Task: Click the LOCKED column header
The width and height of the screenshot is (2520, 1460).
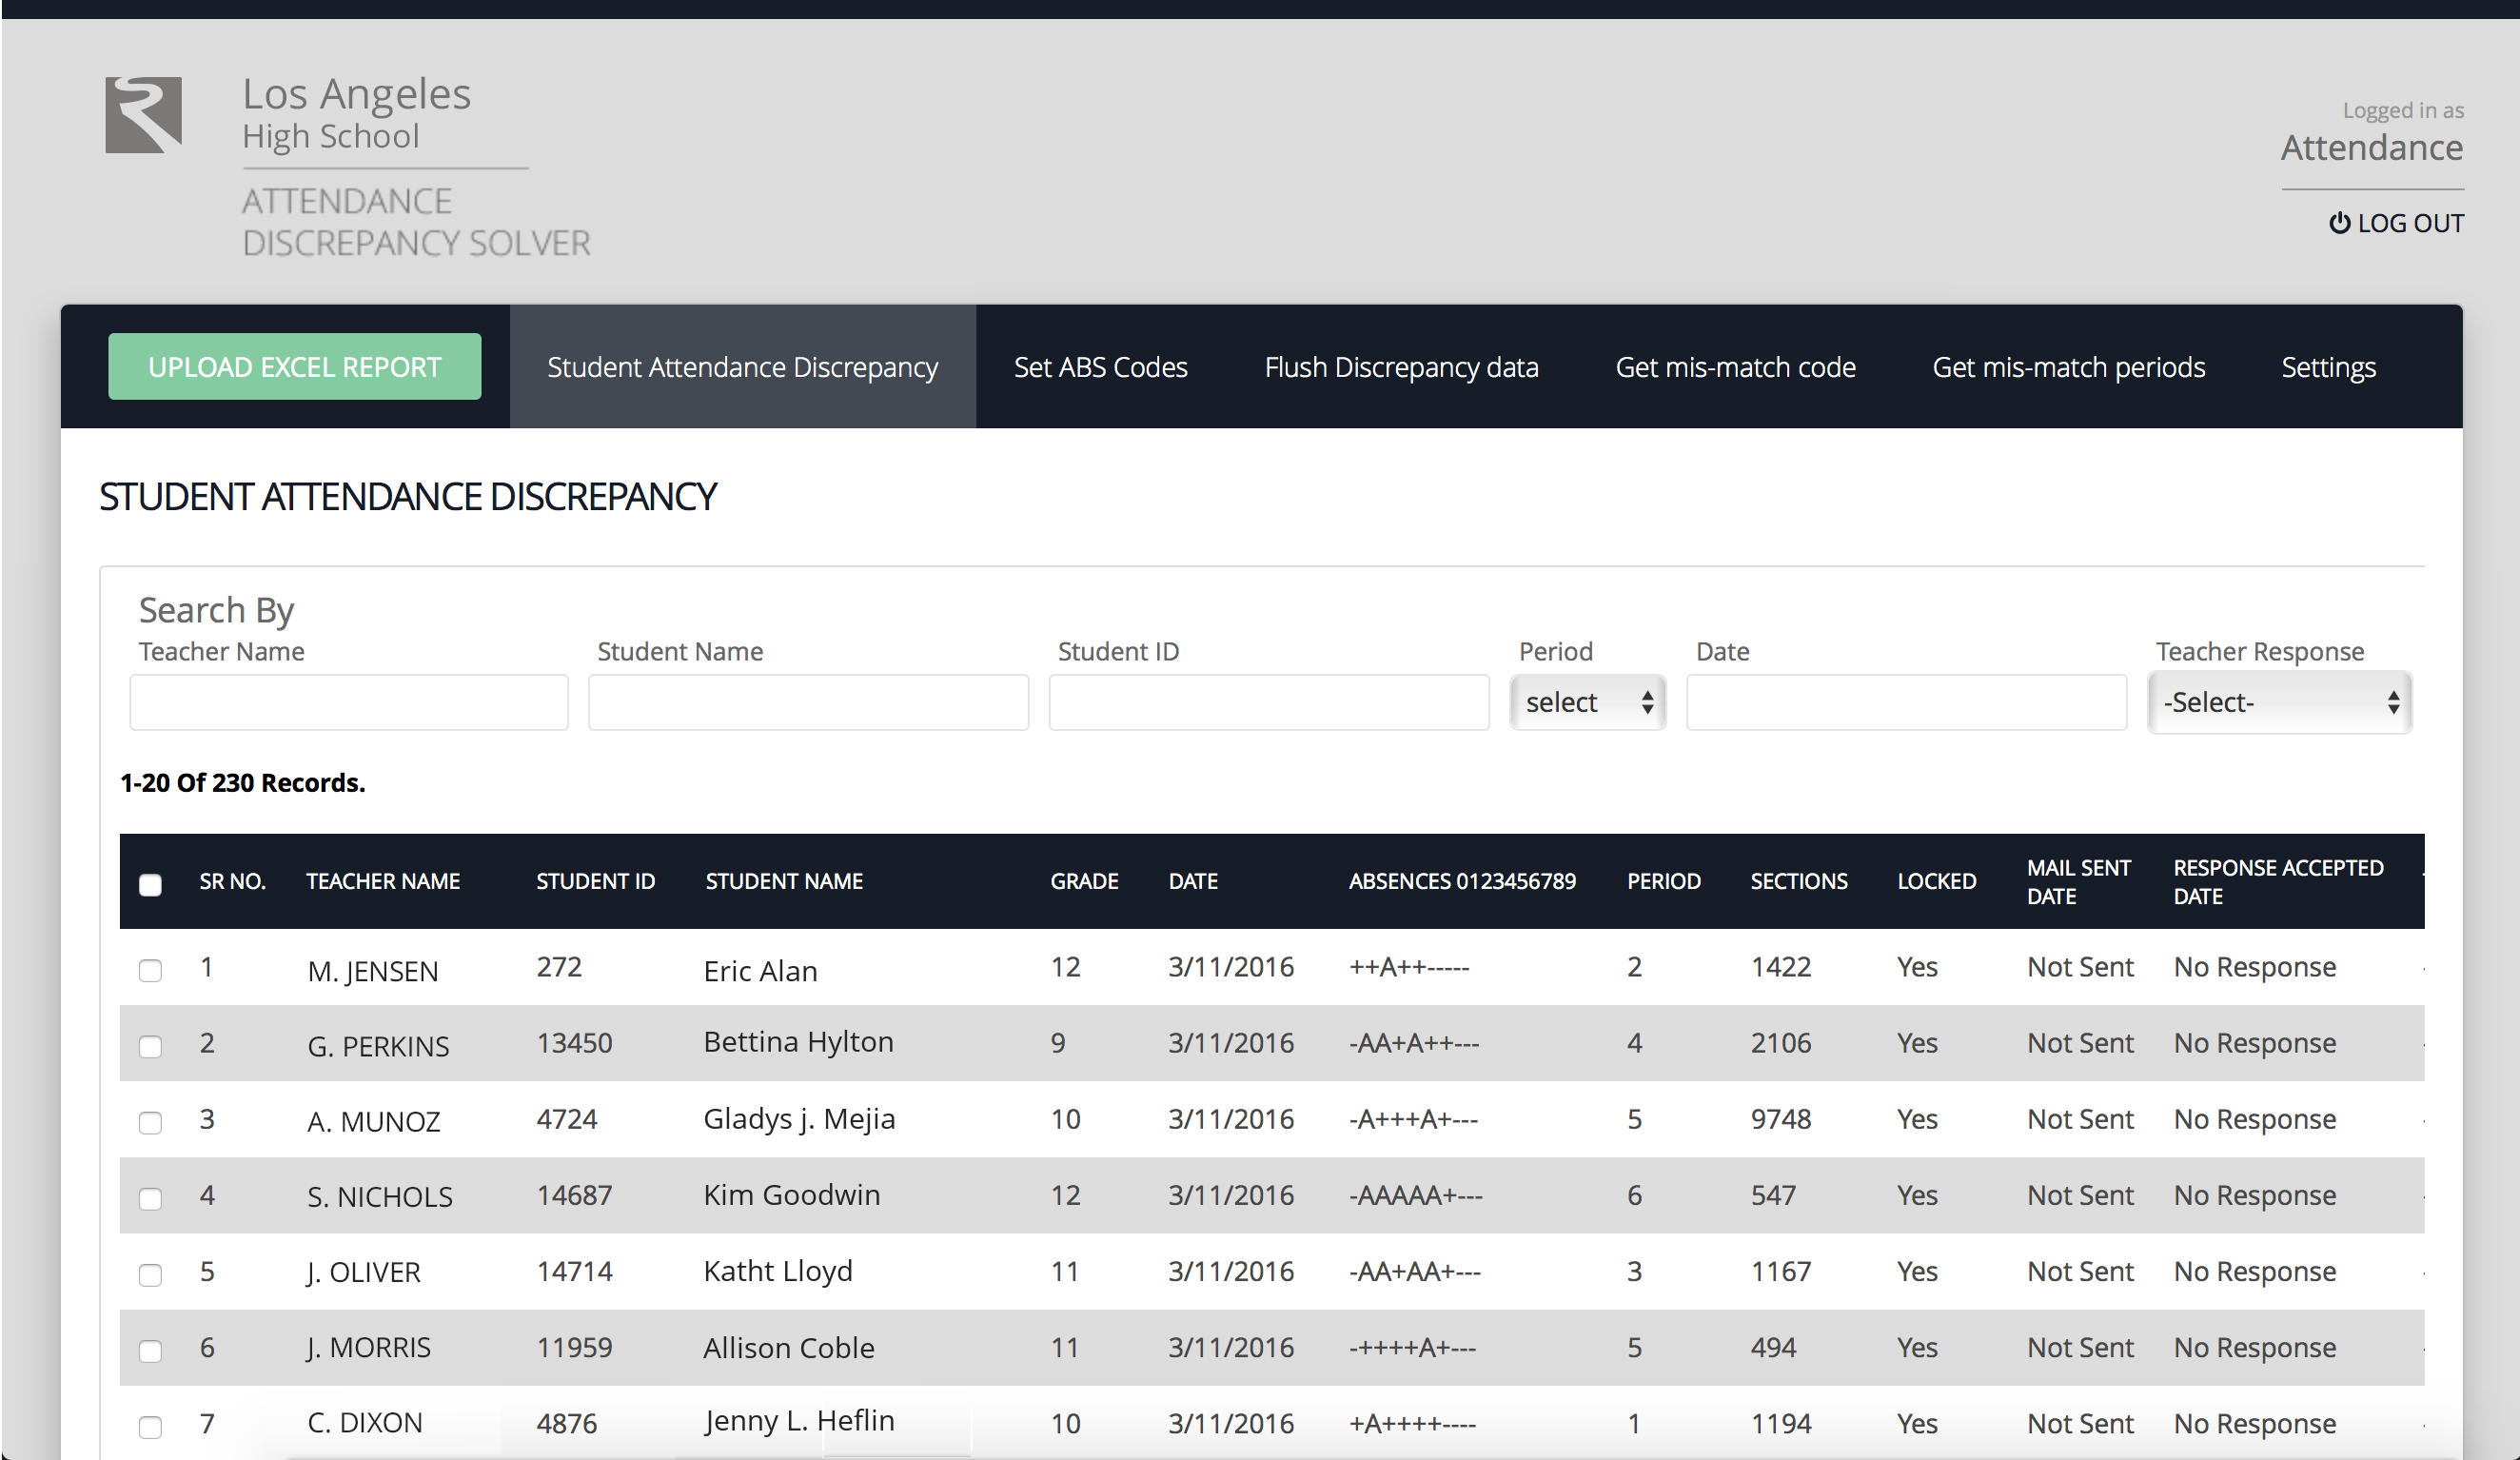Action: pyautogui.click(x=1936, y=881)
